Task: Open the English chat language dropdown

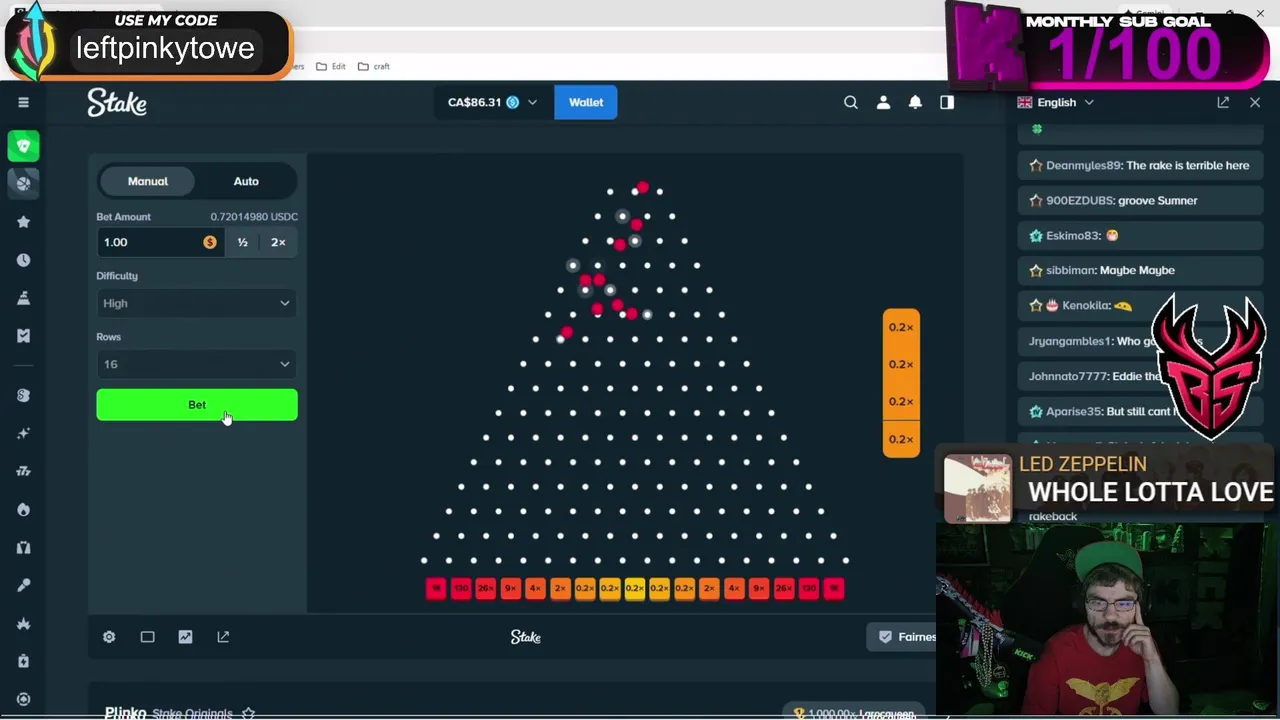Action: [x=1056, y=102]
